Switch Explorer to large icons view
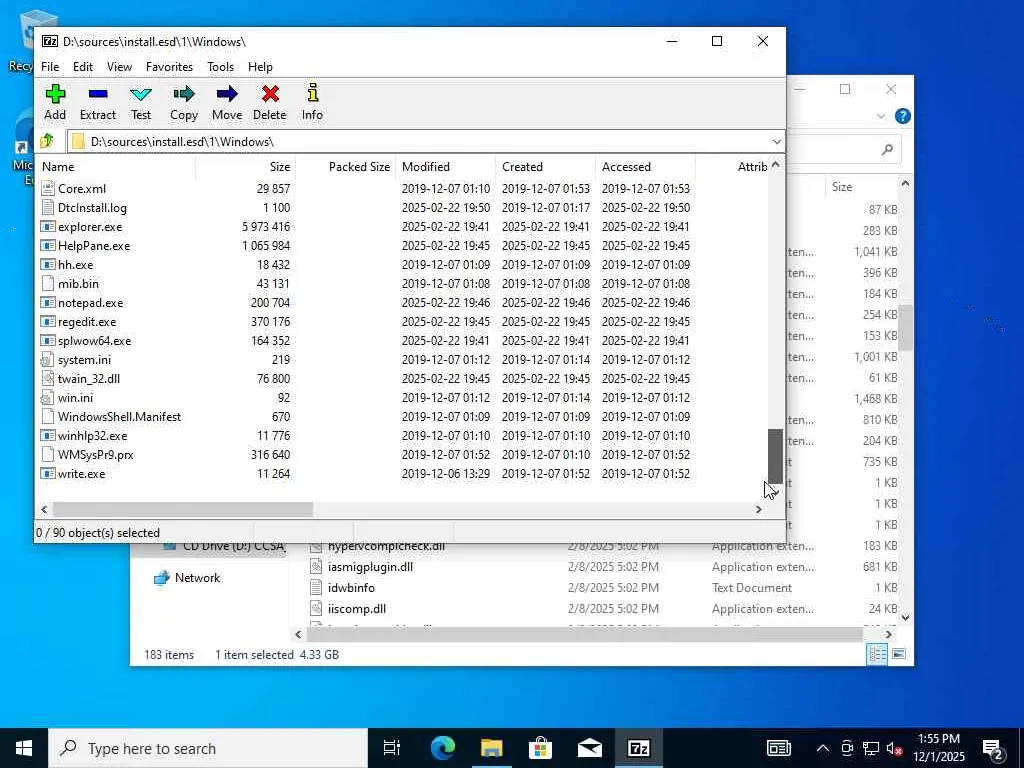The width and height of the screenshot is (1024, 768). tap(899, 654)
